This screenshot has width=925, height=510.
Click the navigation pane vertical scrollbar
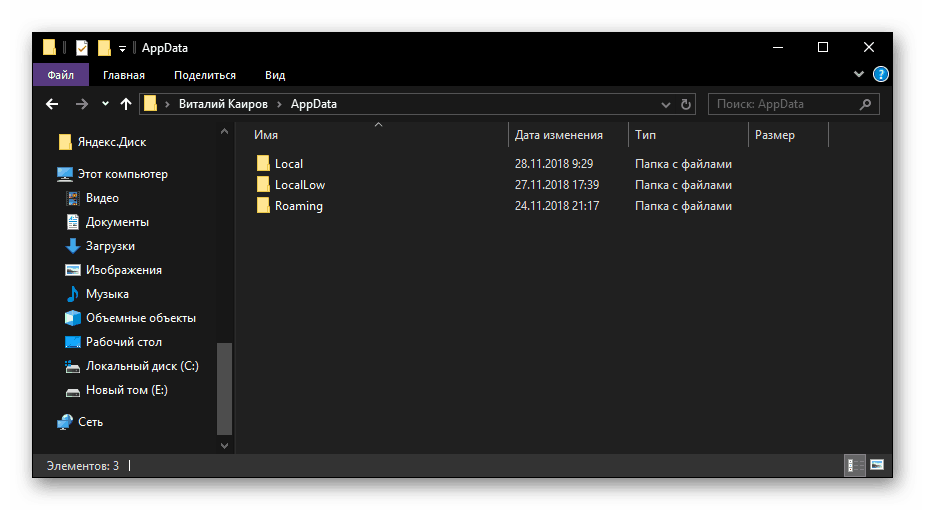click(x=225, y=390)
